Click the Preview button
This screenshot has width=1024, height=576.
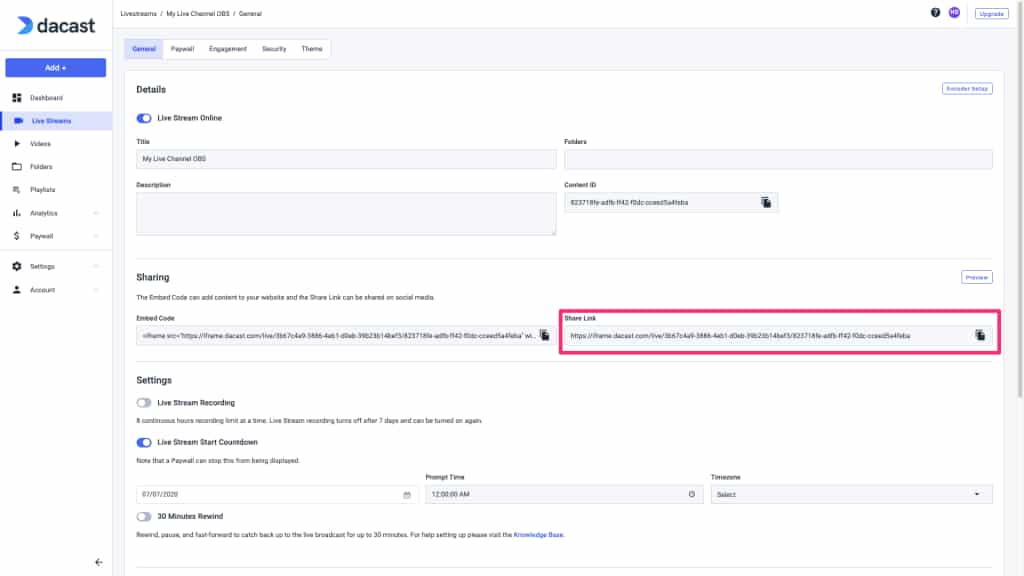point(977,278)
